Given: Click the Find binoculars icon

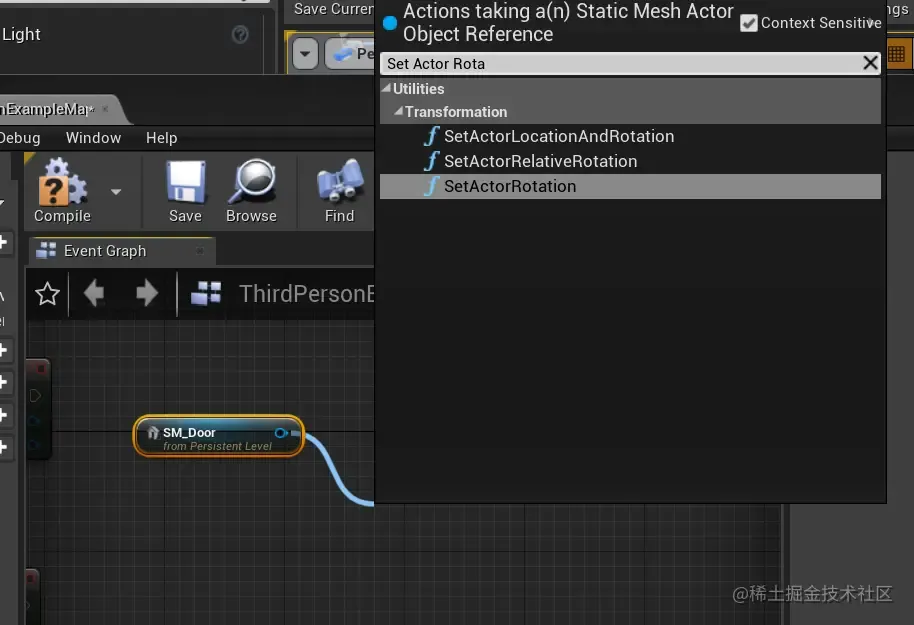Looking at the screenshot, I should tap(340, 182).
